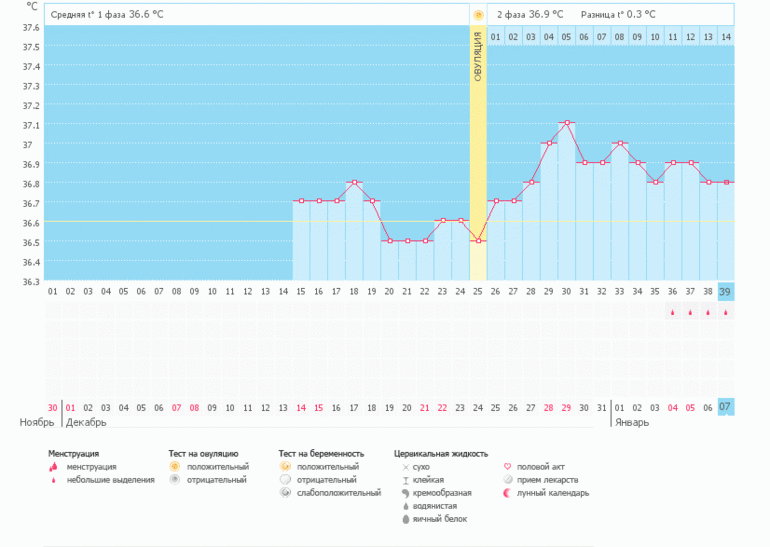Click the positive pregnancy test legend icon
The width and height of the screenshot is (770, 547).
coord(285,466)
